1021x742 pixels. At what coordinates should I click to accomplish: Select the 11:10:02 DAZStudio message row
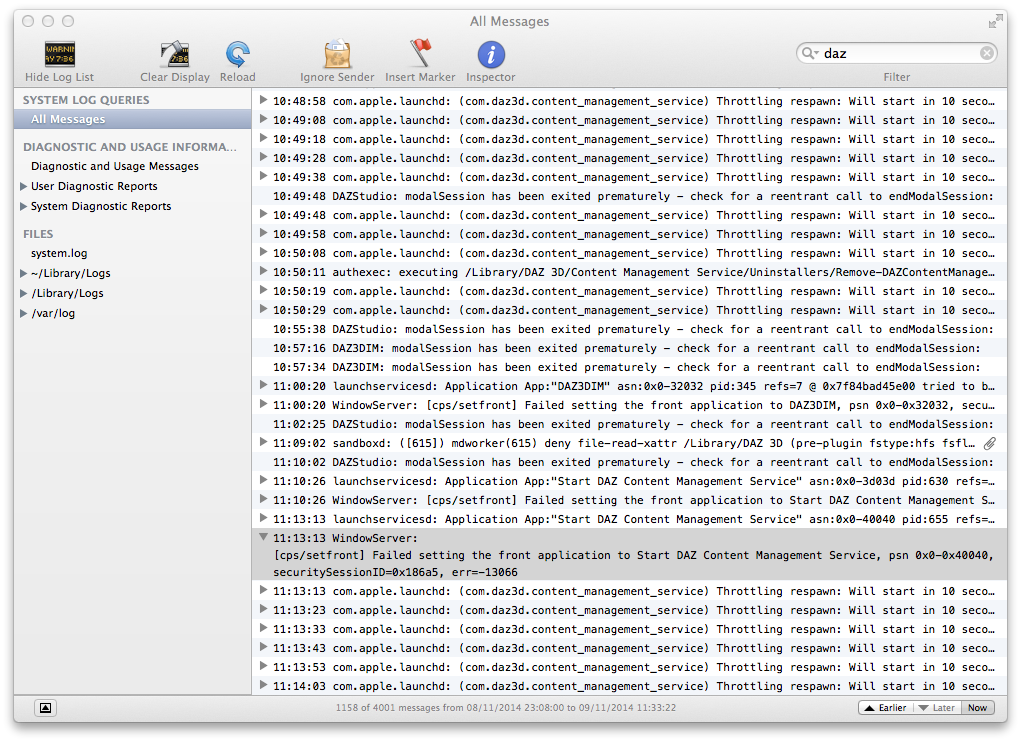pos(629,462)
